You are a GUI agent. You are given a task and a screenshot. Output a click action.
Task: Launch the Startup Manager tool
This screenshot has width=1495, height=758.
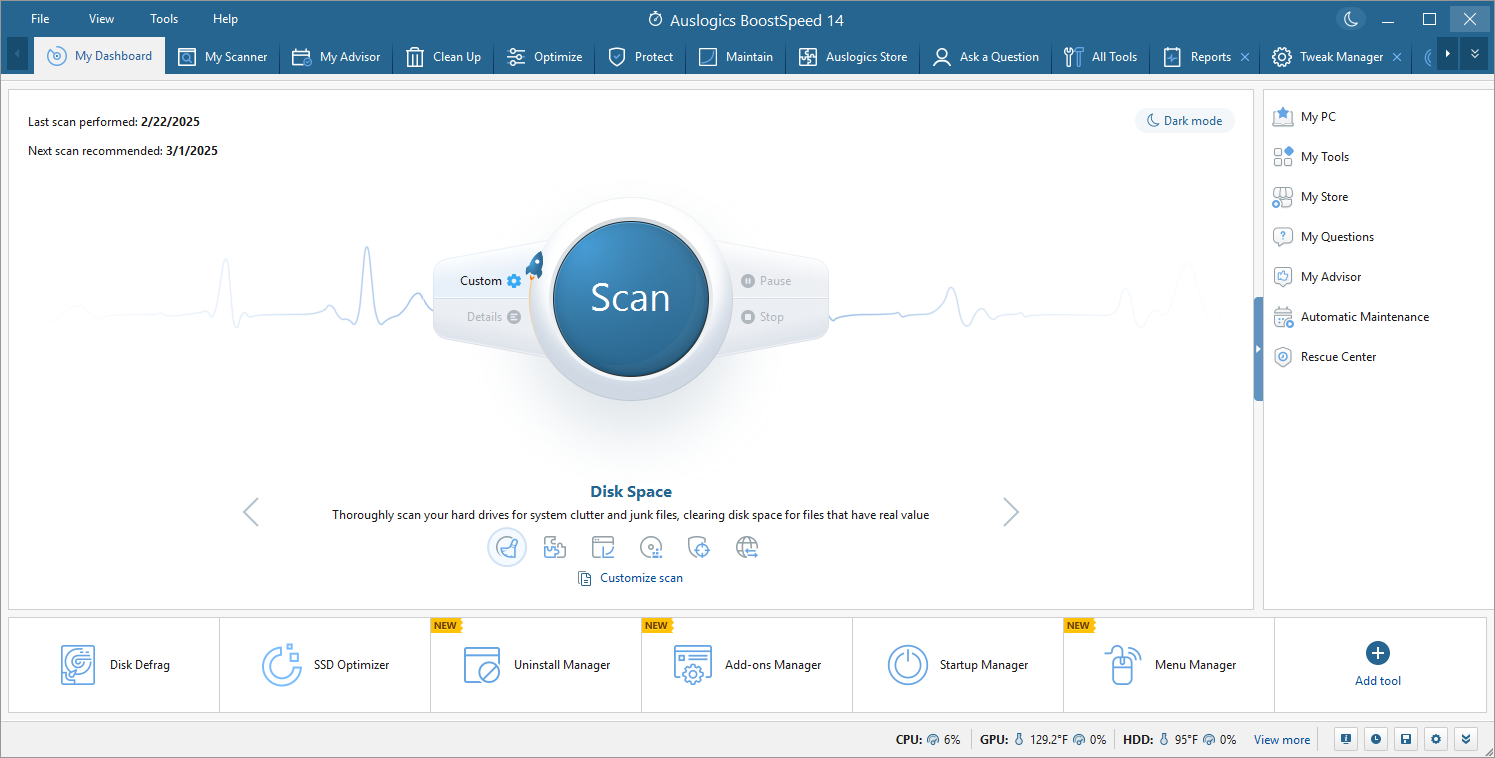coord(958,665)
